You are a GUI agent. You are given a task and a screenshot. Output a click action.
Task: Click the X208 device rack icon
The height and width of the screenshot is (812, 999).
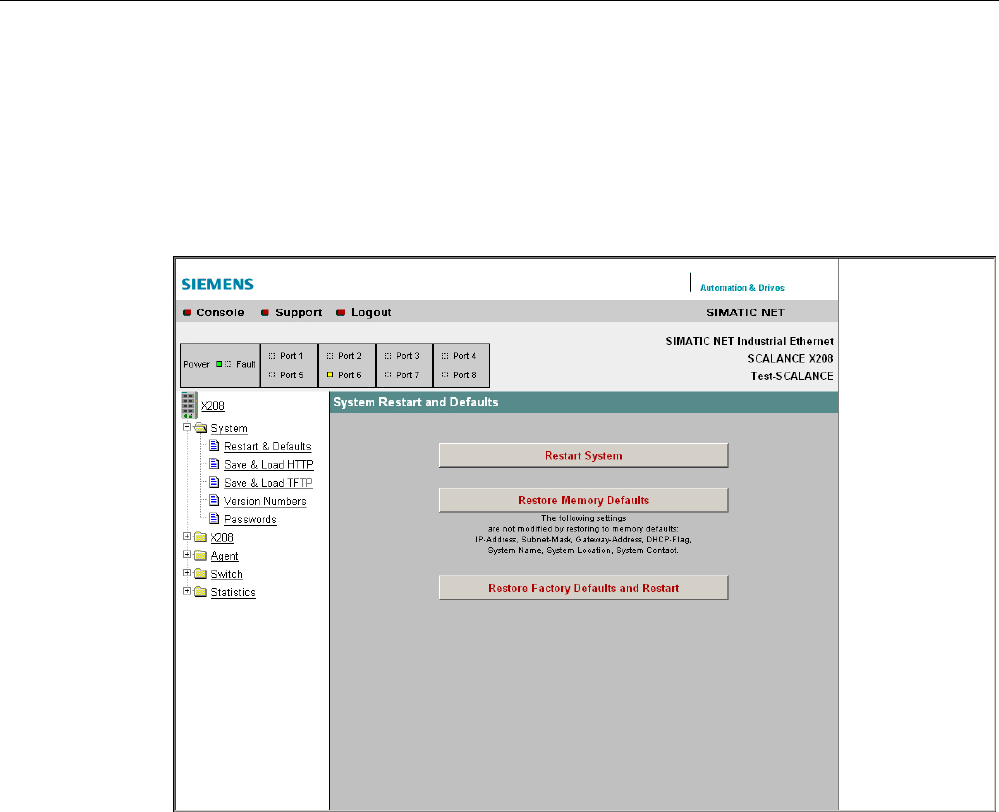pyautogui.click(x=189, y=405)
